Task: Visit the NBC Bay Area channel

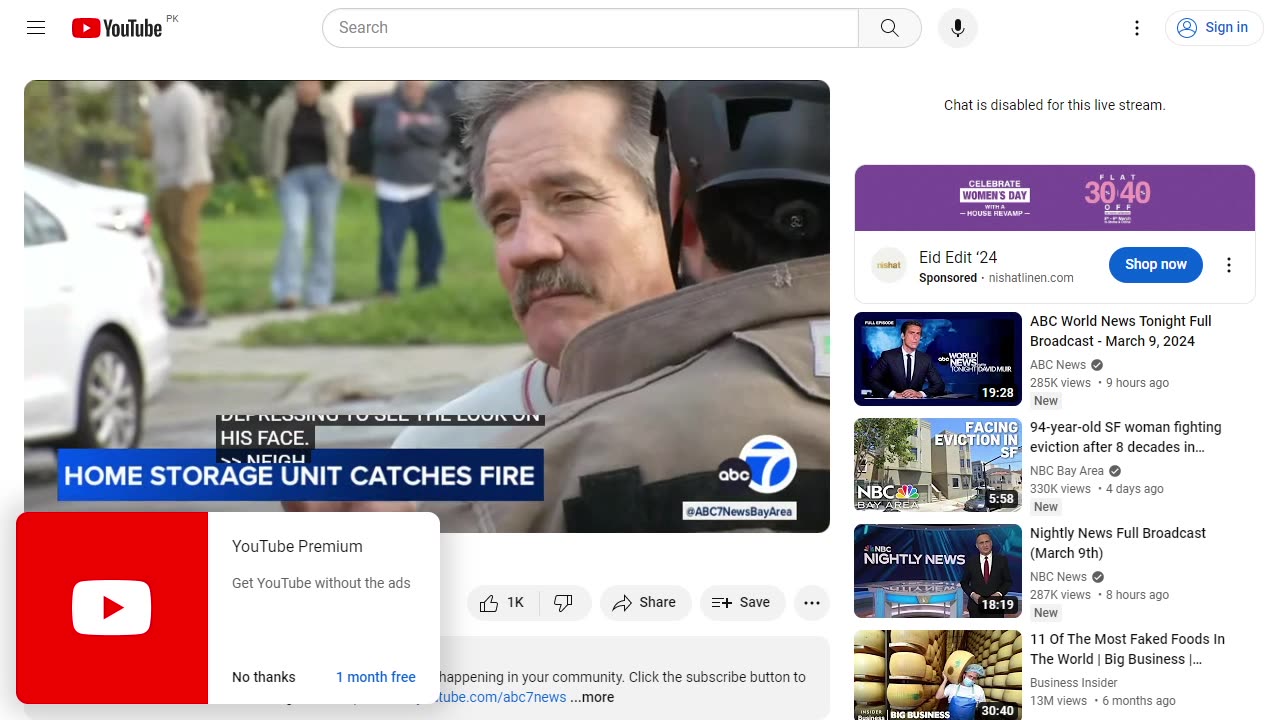Action: tap(1067, 471)
